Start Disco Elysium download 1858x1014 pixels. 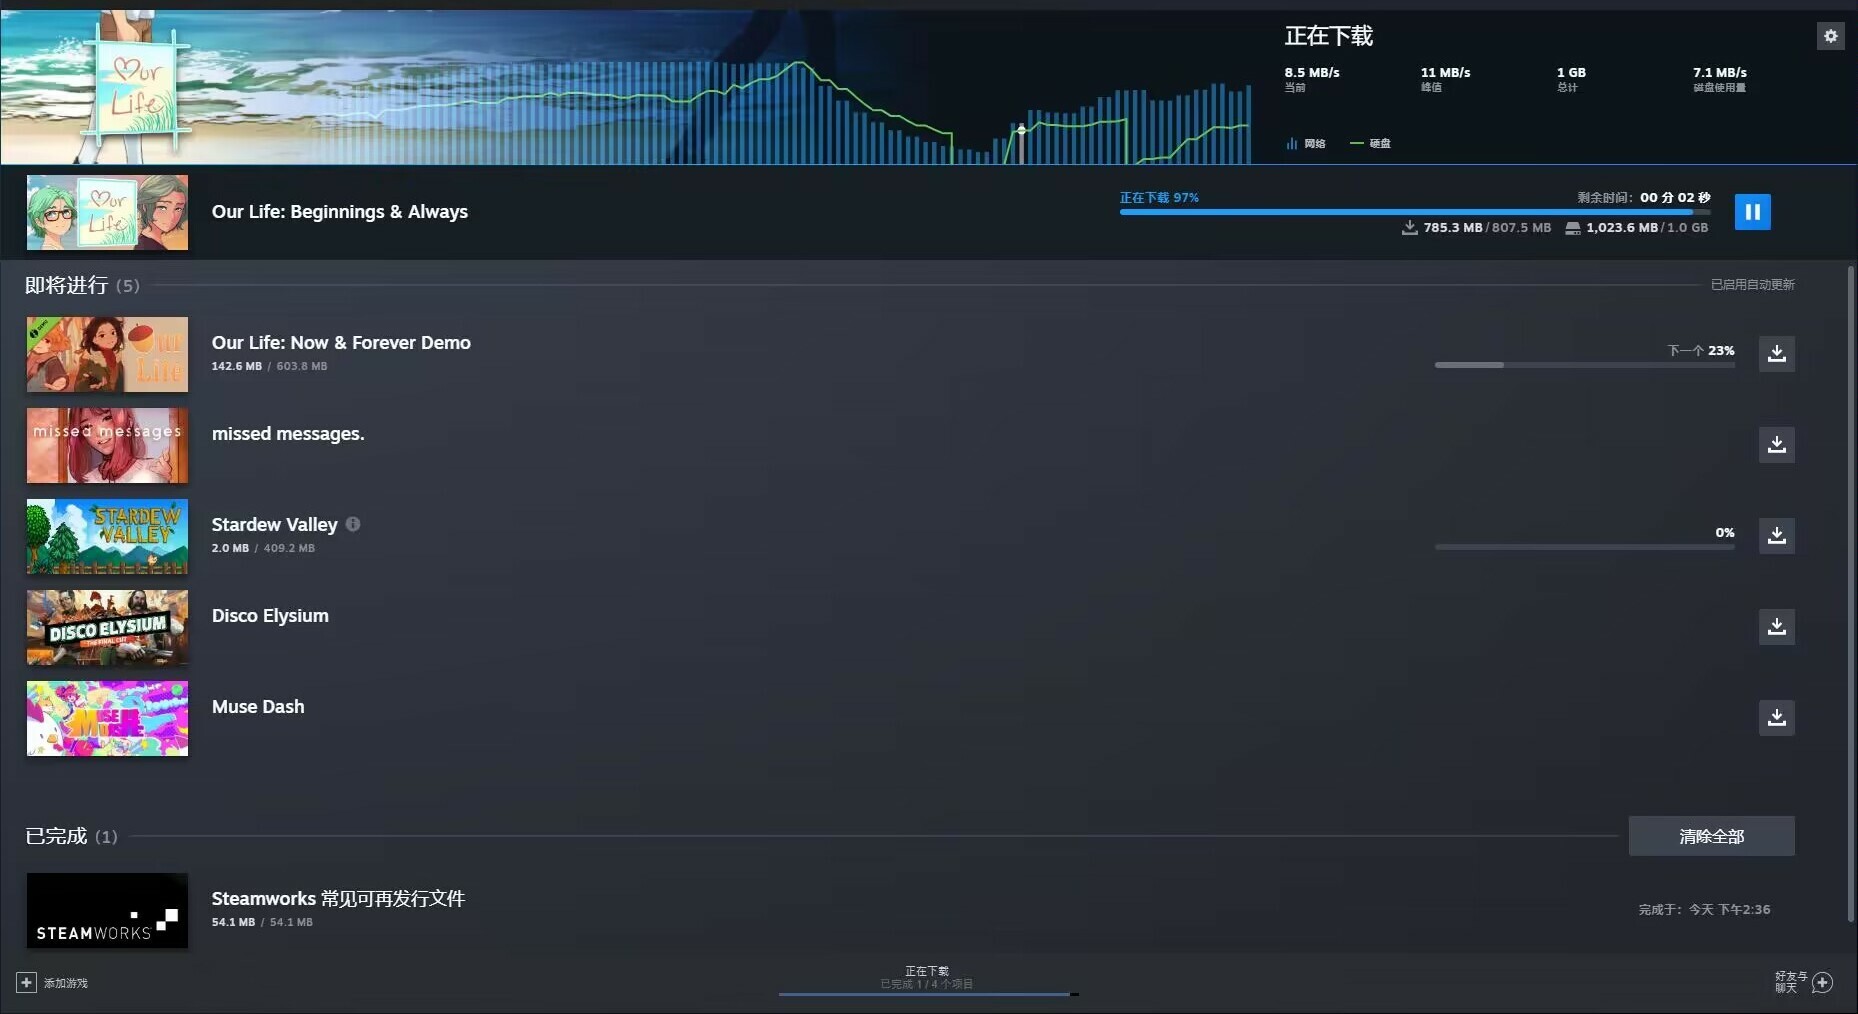pyautogui.click(x=1776, y=627)
